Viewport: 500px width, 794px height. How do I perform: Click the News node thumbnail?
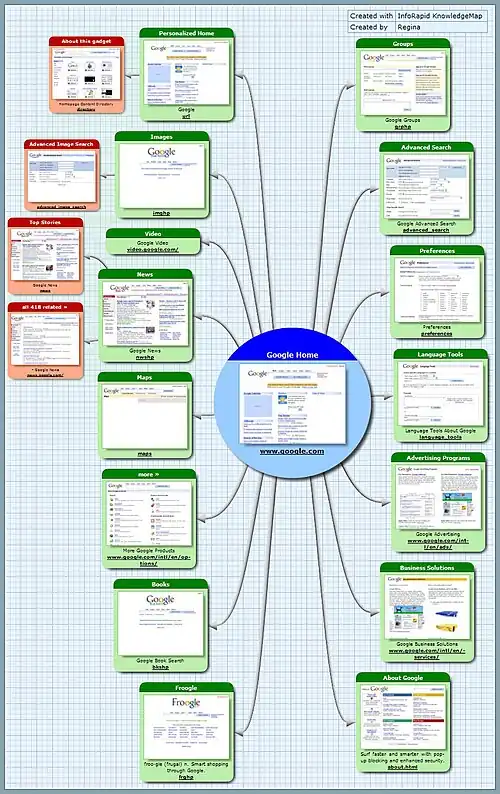145,313
